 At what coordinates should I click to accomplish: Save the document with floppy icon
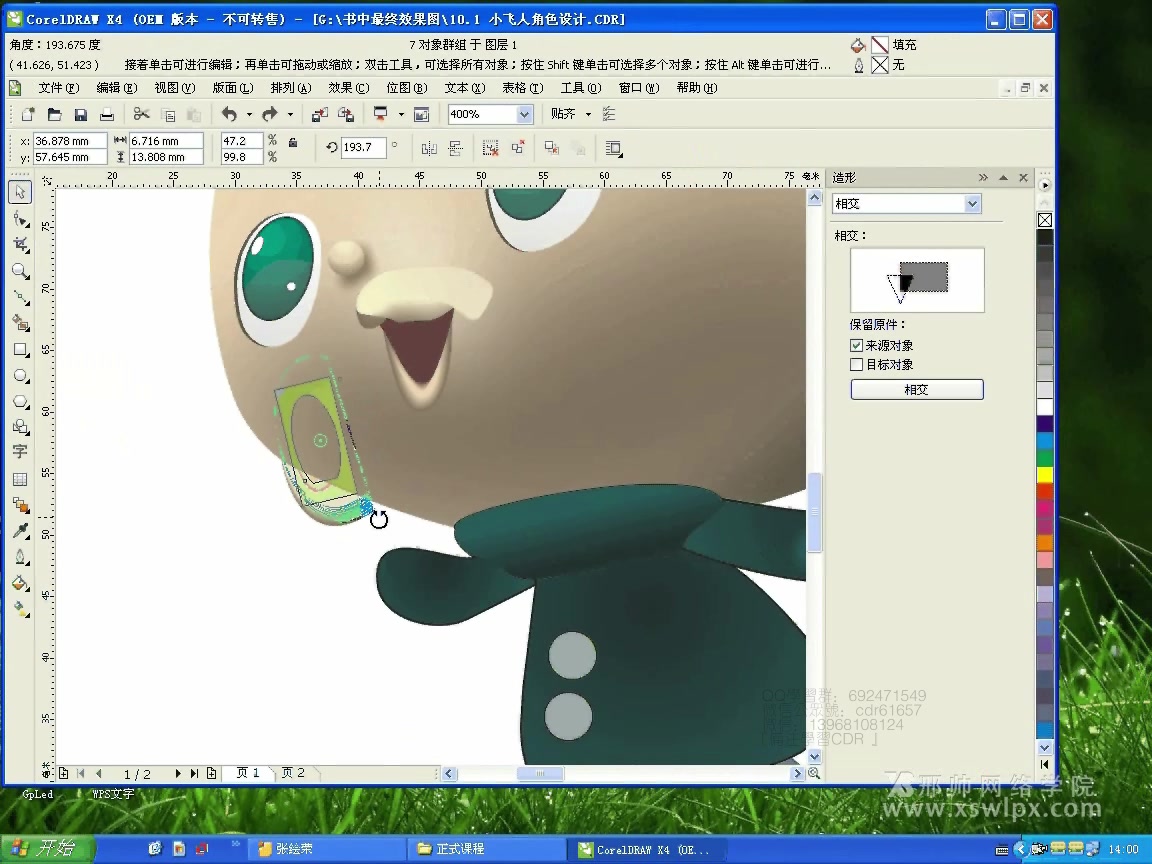[81, 114]
